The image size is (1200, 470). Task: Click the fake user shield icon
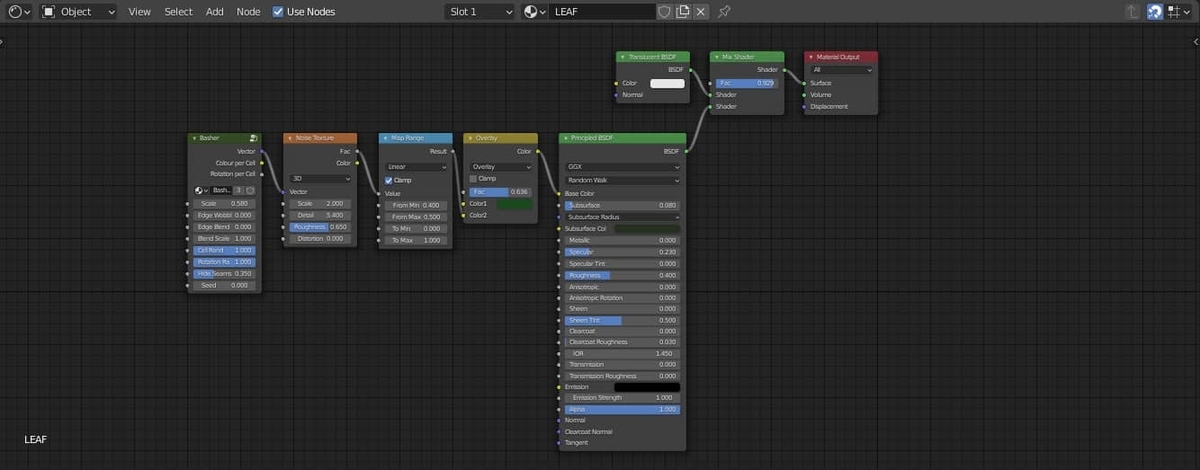click(x=665, y=11)
